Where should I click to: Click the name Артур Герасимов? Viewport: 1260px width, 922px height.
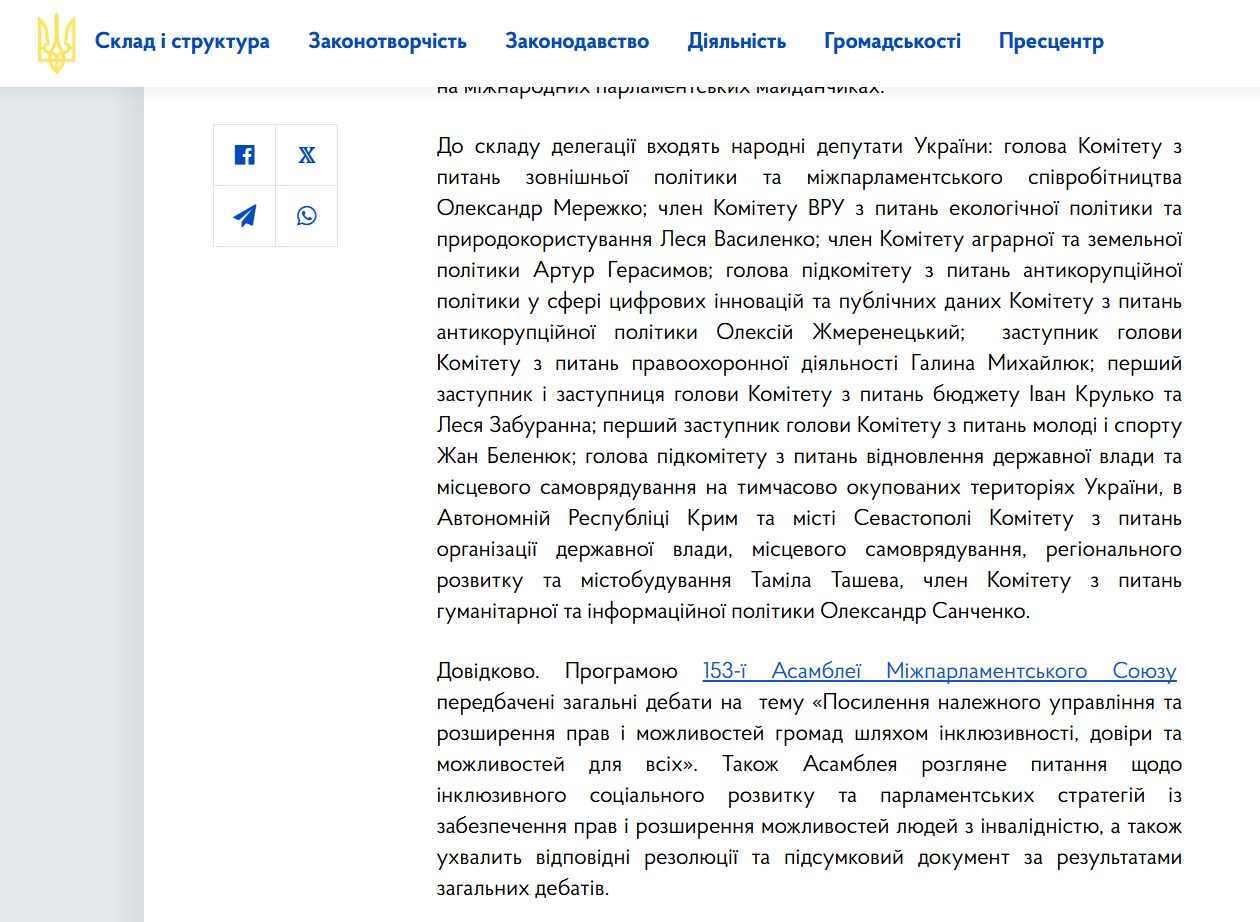(623, 271)
